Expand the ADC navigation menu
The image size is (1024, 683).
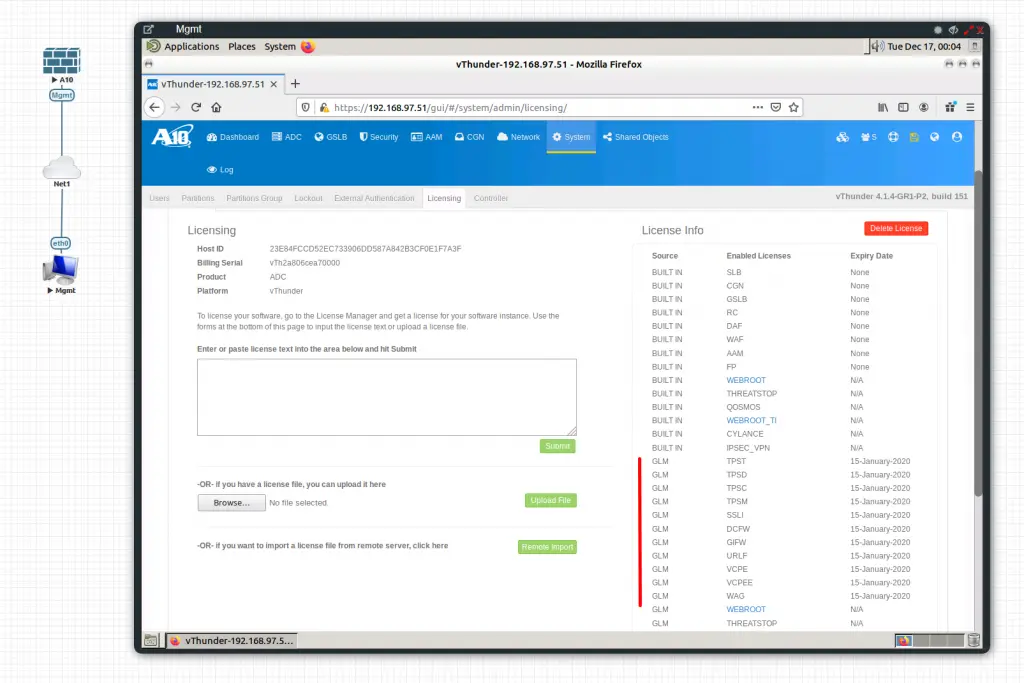tap(287, 137)
